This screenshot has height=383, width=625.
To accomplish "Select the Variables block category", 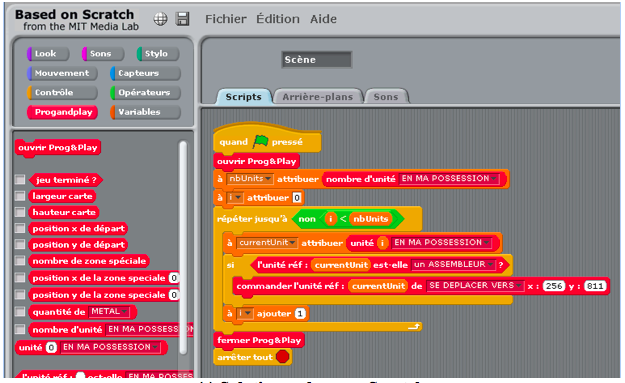I will click(145, 112).
